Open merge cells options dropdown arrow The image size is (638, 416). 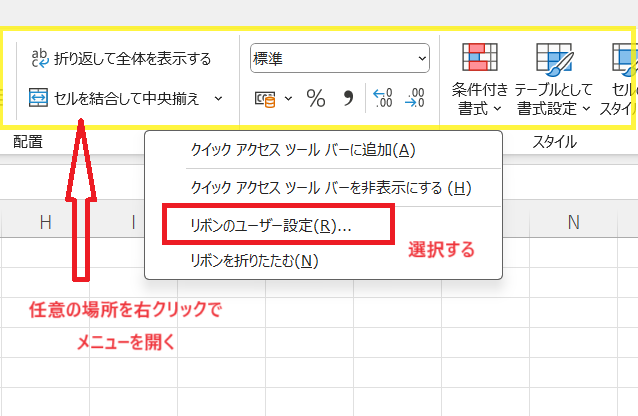click(218, 98)
